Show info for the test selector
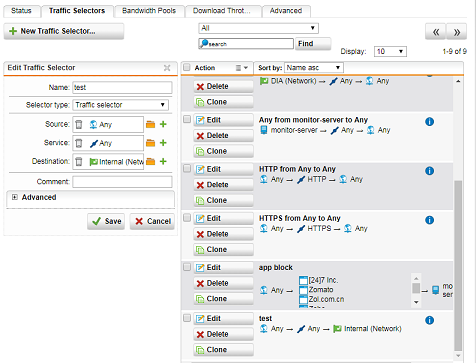 click(430, 320)
